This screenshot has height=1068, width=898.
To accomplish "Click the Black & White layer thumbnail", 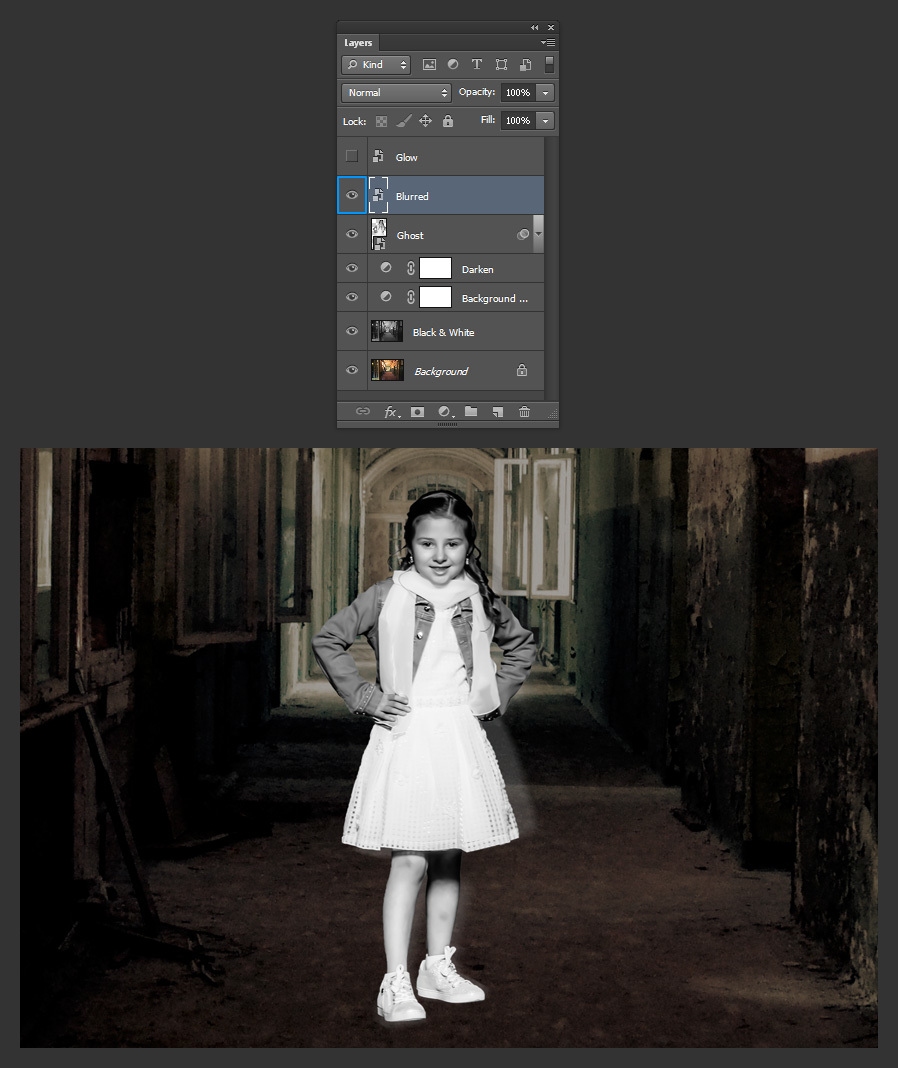I will click(387, 331).
